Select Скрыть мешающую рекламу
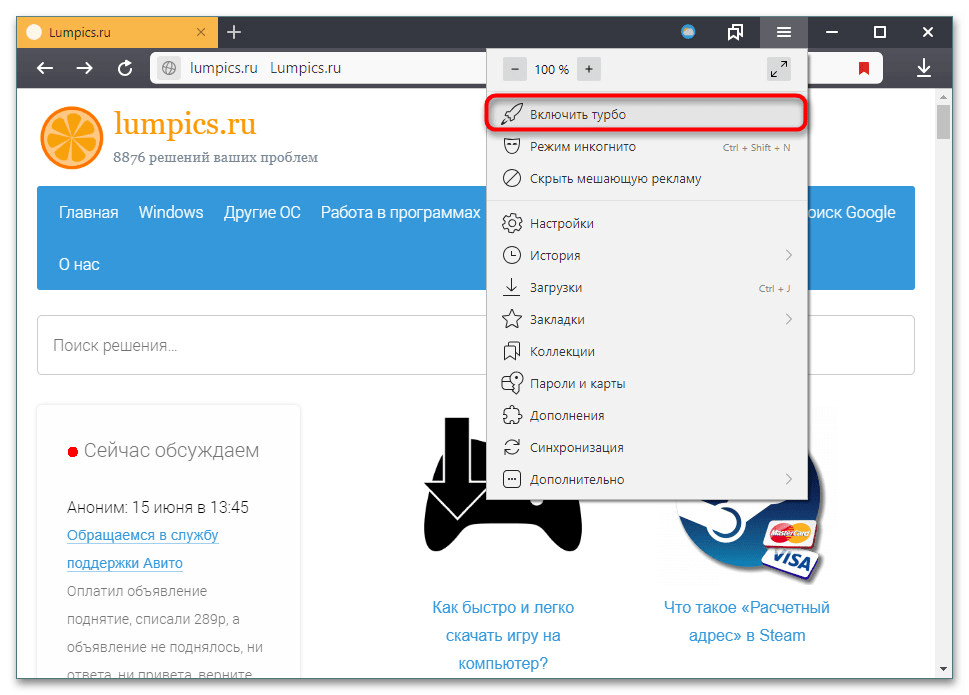969x695 pixels. coord(646,179)
